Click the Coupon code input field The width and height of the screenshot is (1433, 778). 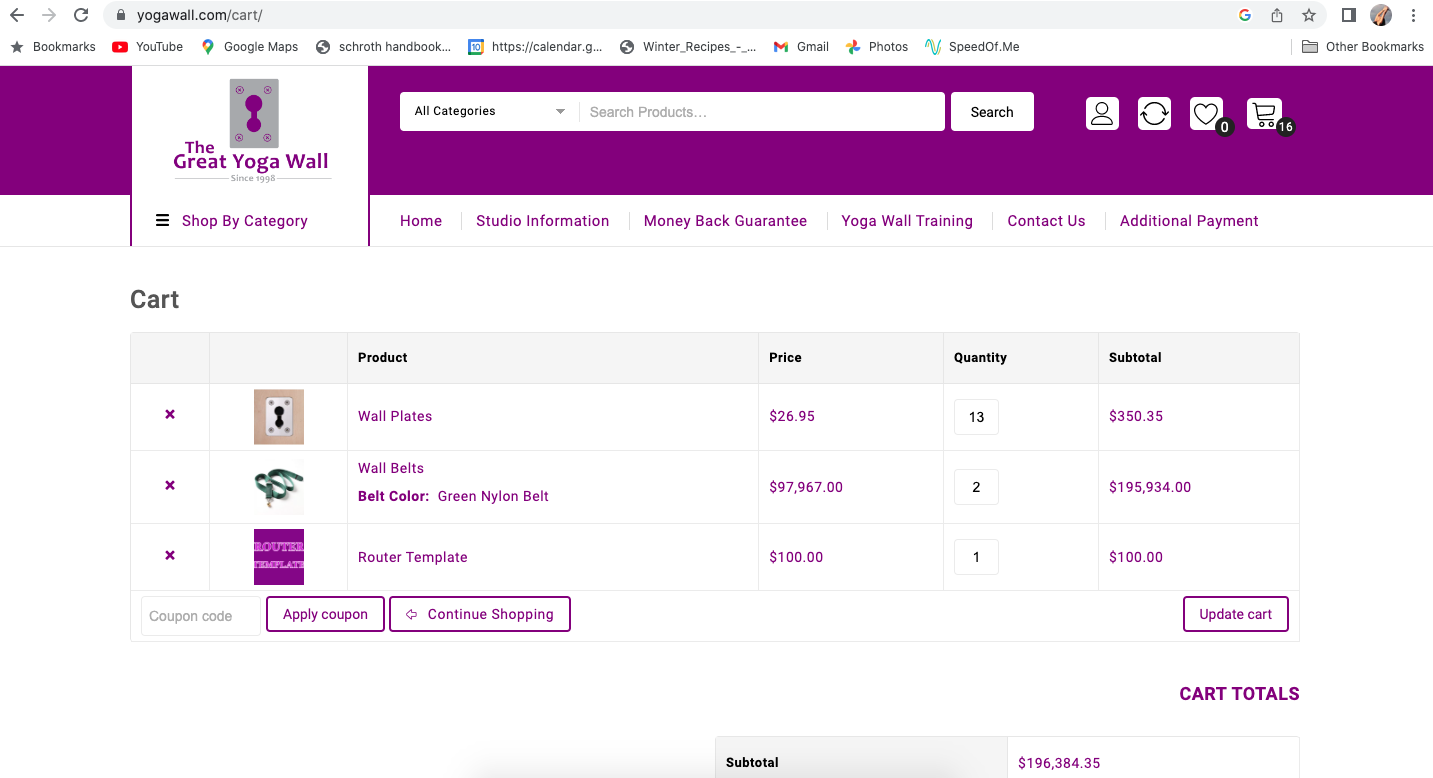coord(200,615)
